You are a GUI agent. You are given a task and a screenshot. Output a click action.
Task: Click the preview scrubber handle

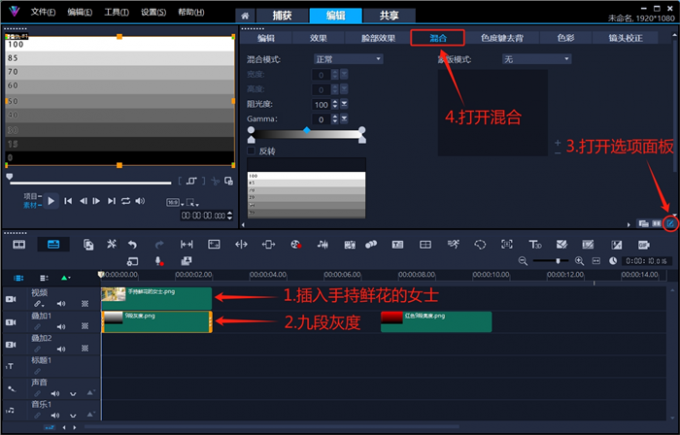click(10, 177)
